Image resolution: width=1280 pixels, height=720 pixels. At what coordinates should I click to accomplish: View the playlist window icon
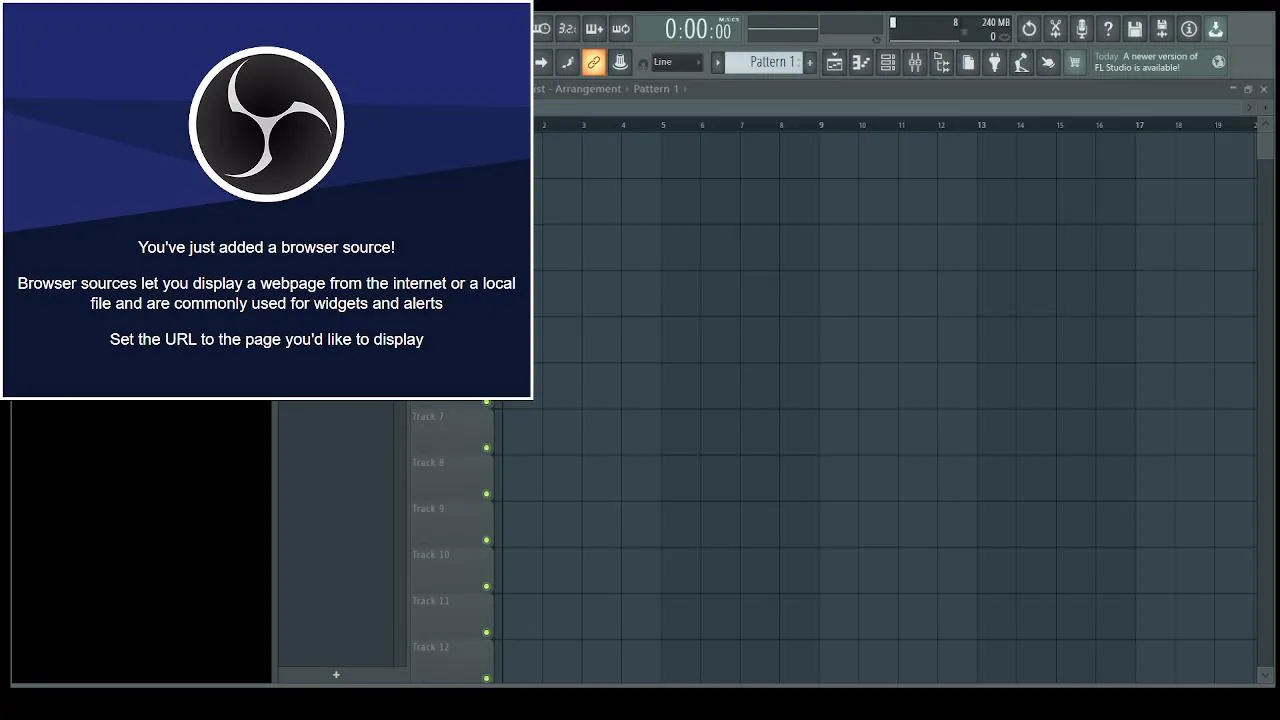pyautogui.click(x=834, y=62)
